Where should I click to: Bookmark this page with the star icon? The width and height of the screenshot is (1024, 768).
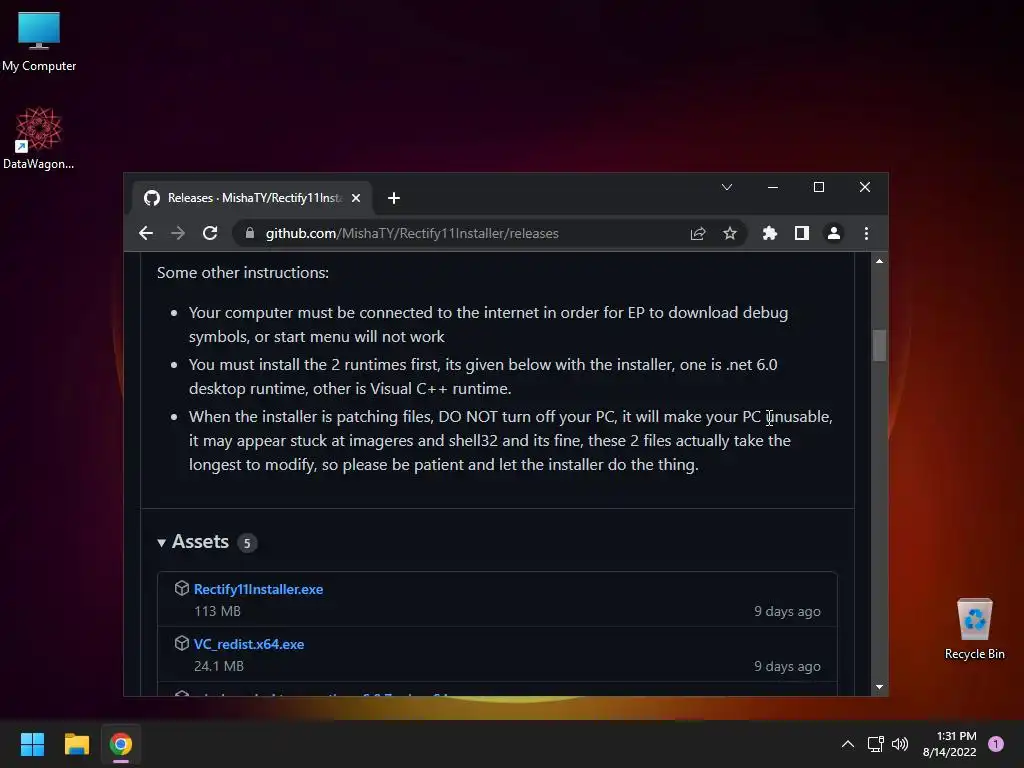[x=730, y=233]
